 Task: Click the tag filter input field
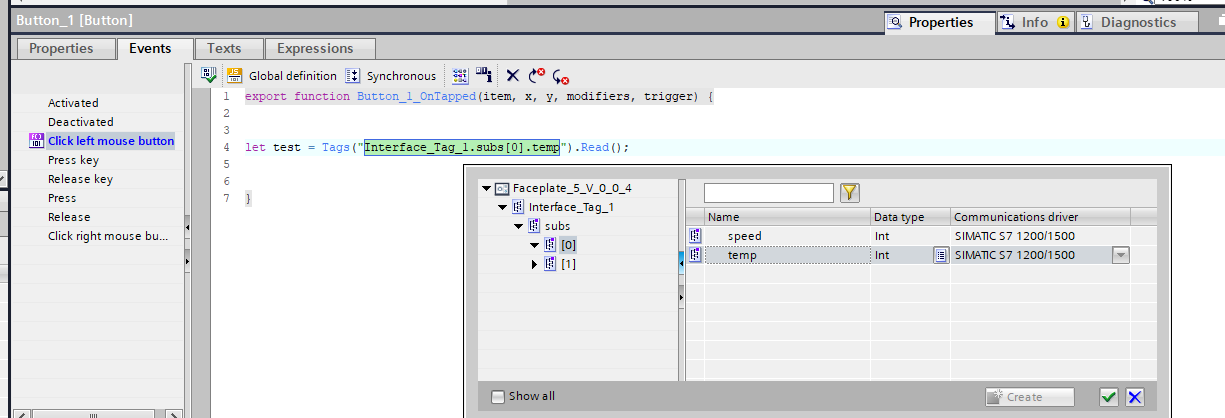coord(768,193)
